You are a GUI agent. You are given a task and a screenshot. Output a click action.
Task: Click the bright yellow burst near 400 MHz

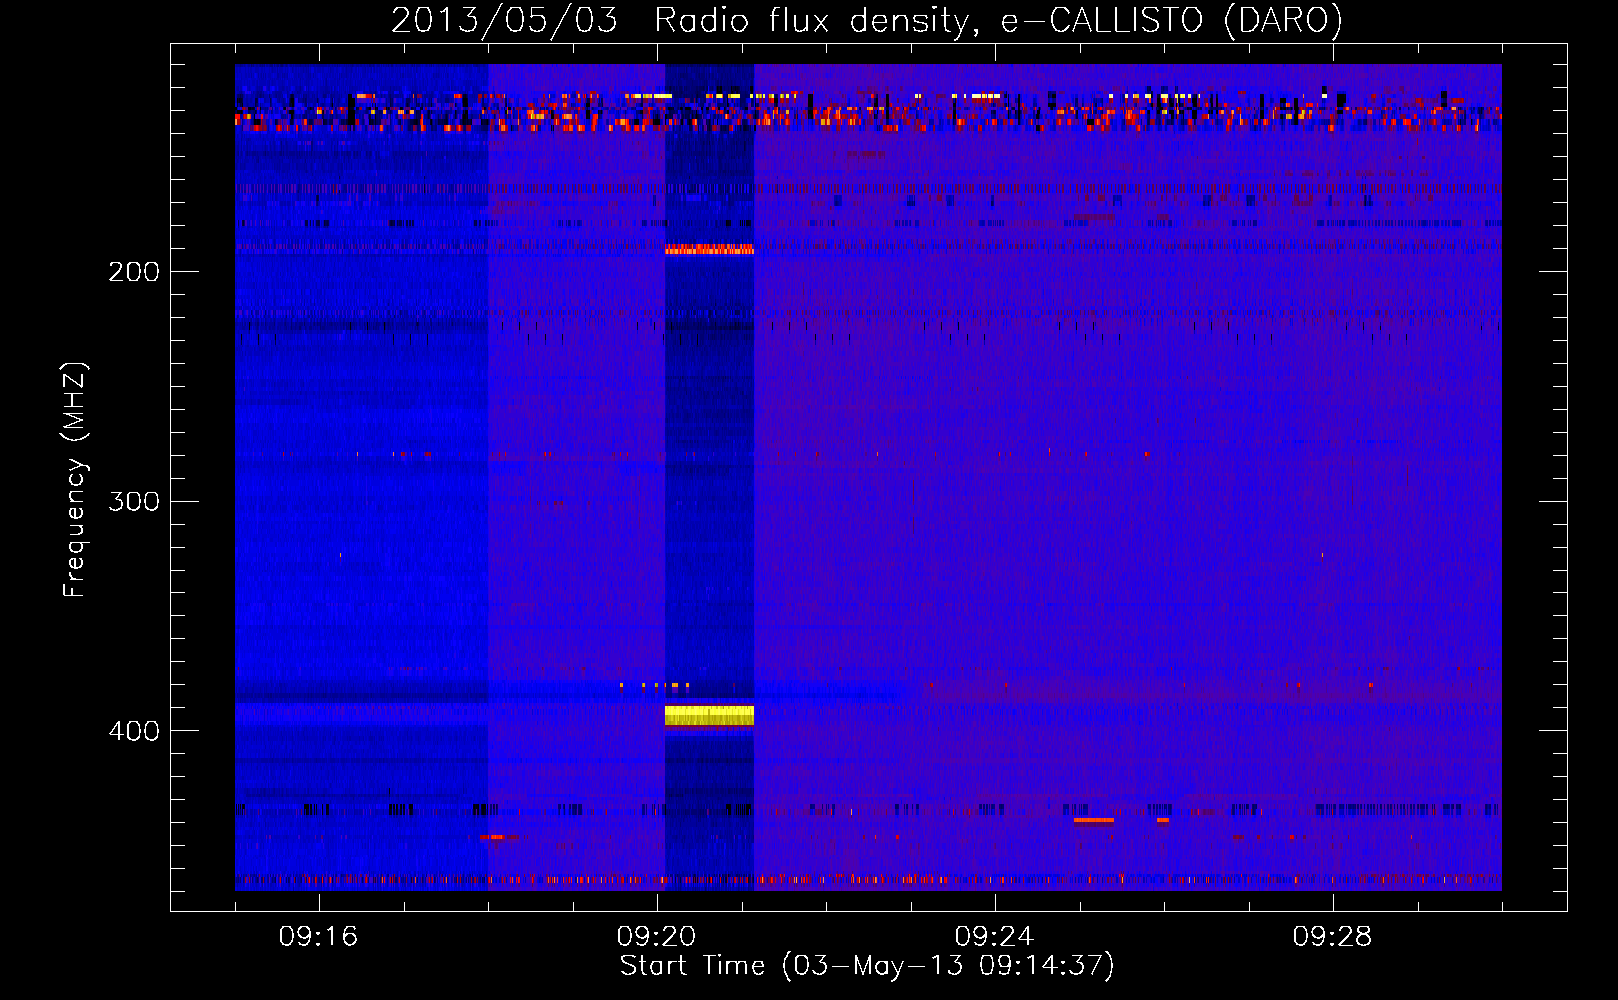(709, 715)
